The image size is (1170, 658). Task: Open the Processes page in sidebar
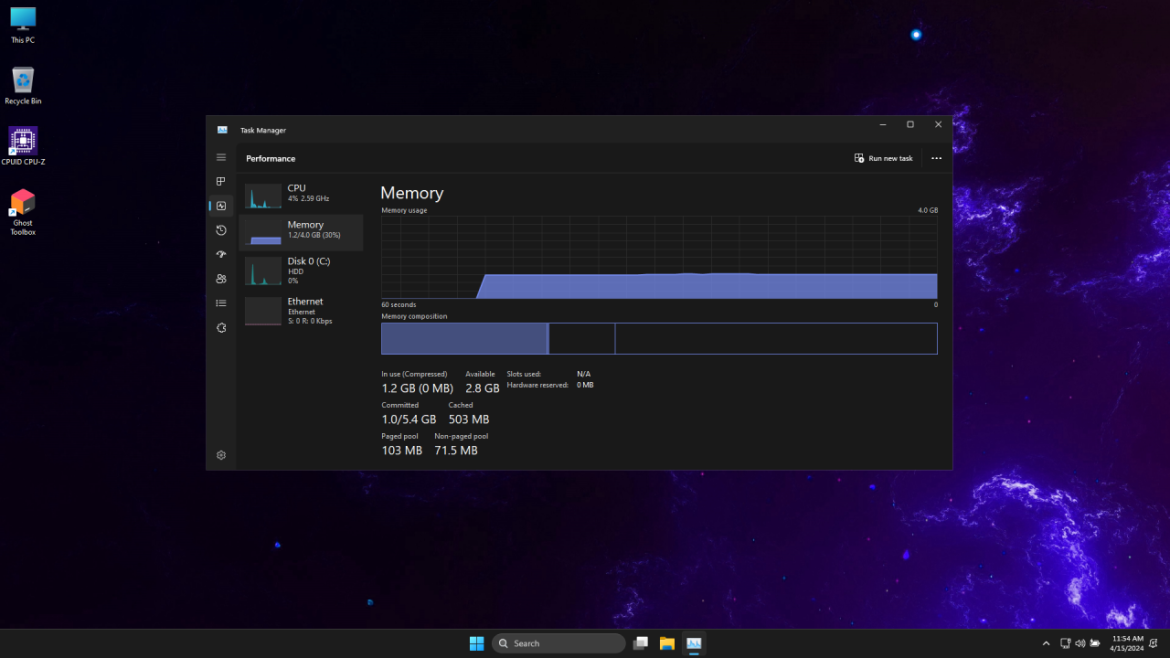coord(221,182)
